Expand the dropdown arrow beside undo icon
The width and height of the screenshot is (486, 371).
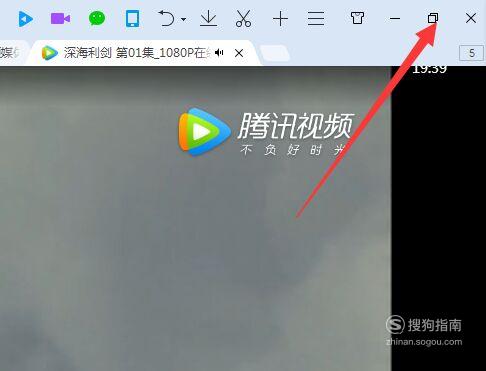pos(183,19)
